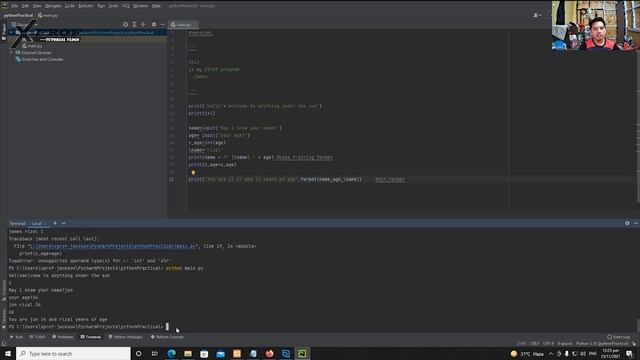This screenshot has height=360, width=640.
Task: Open the weather widget showing Haze
Action: click(x=527, y=353)
